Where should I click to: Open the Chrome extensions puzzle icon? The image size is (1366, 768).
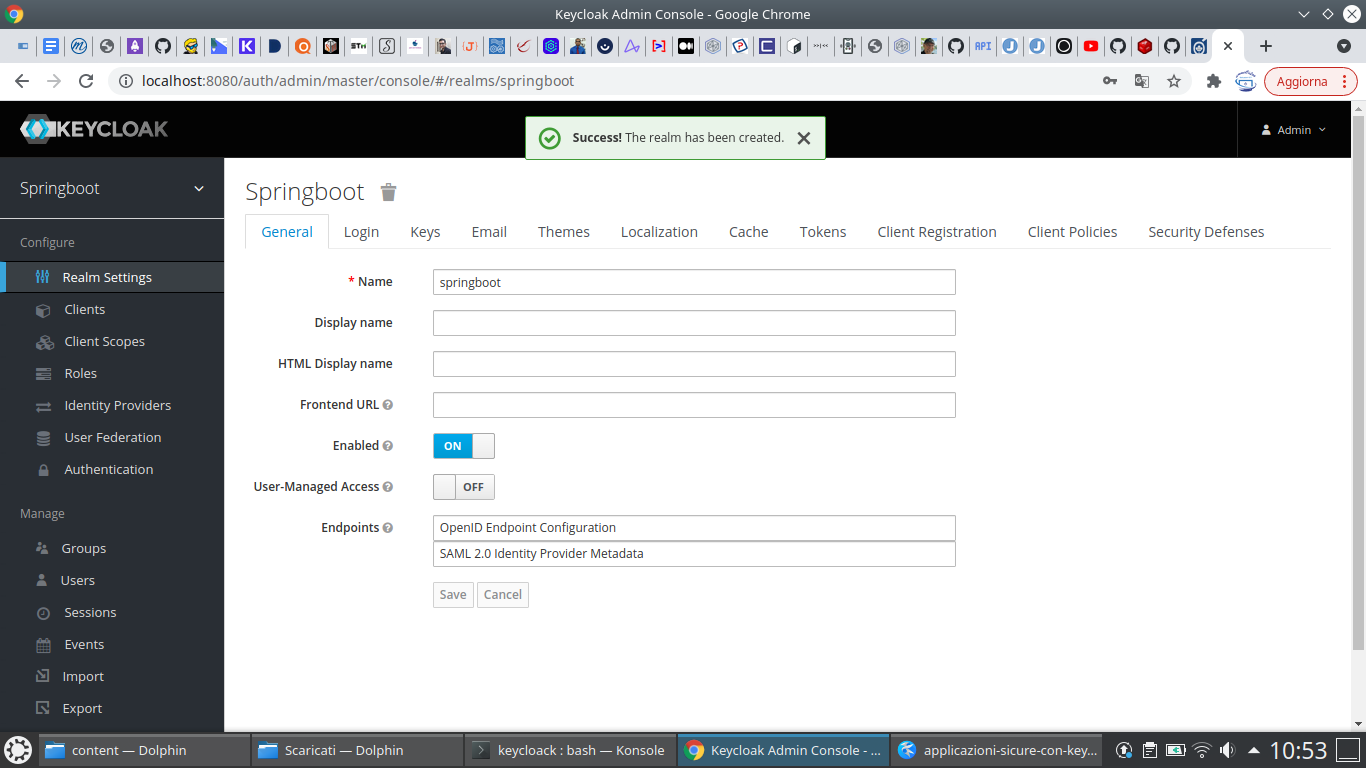coord(1214,81)
